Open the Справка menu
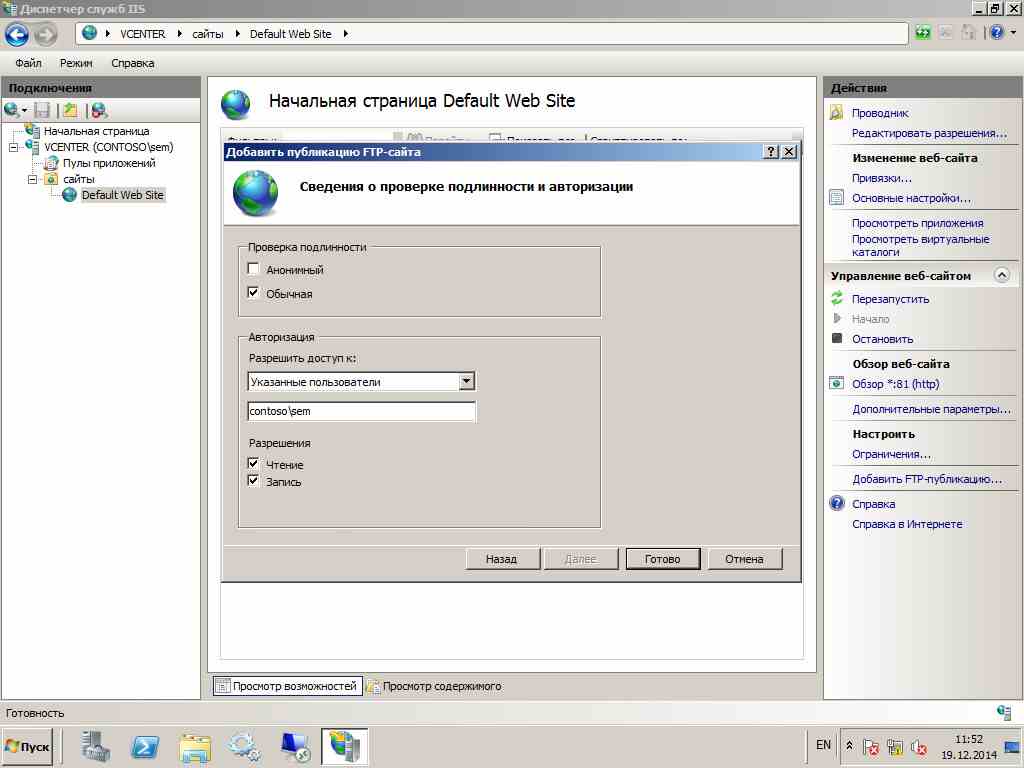Screen dimensions: 1024x768 click(133, 63)
